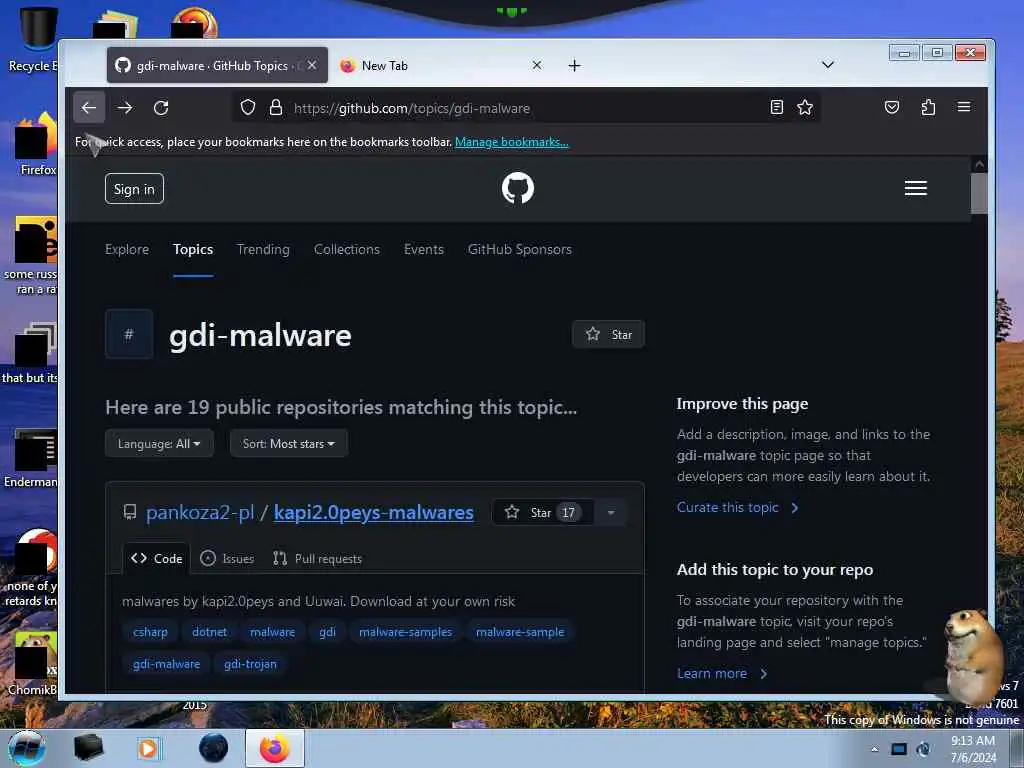Star the gdi-malware topic
Image resolution: width=1024 pixels, height=768 pixels.
(x=608, y=334)
